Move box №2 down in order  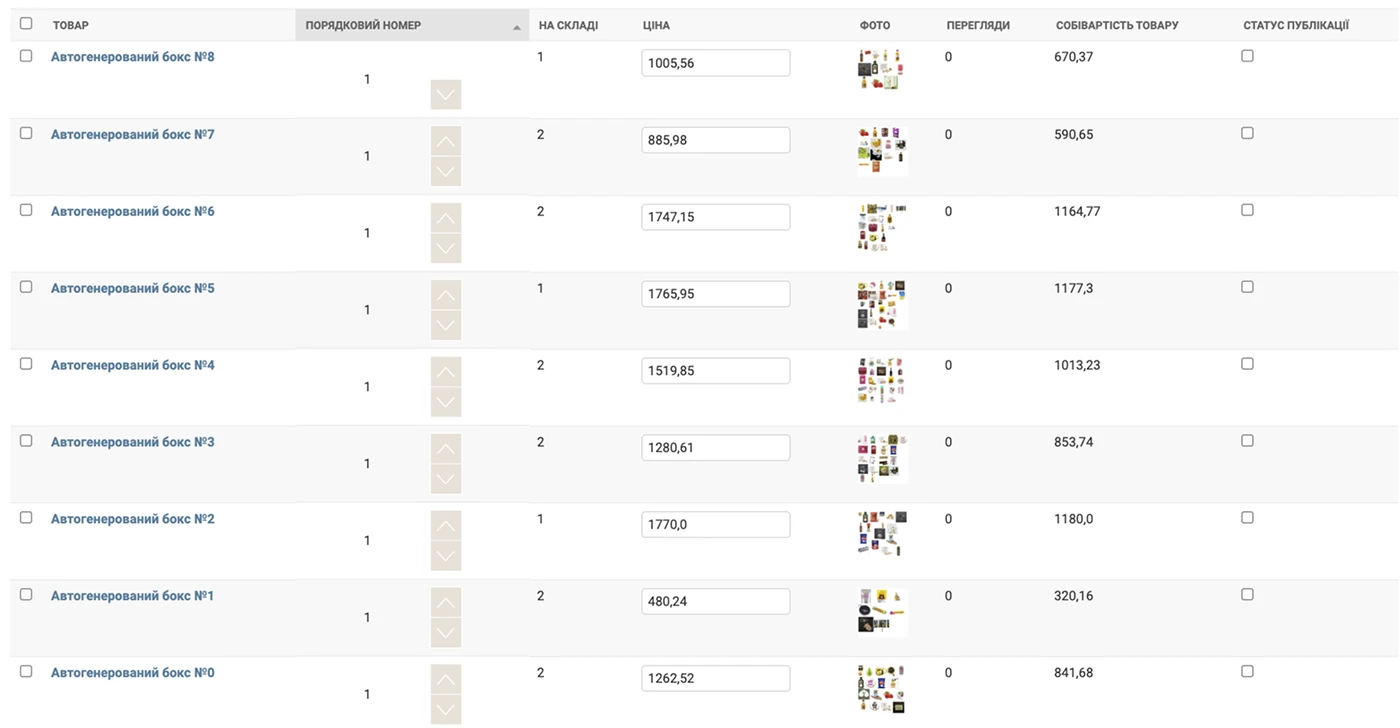[x=446, y=556]
